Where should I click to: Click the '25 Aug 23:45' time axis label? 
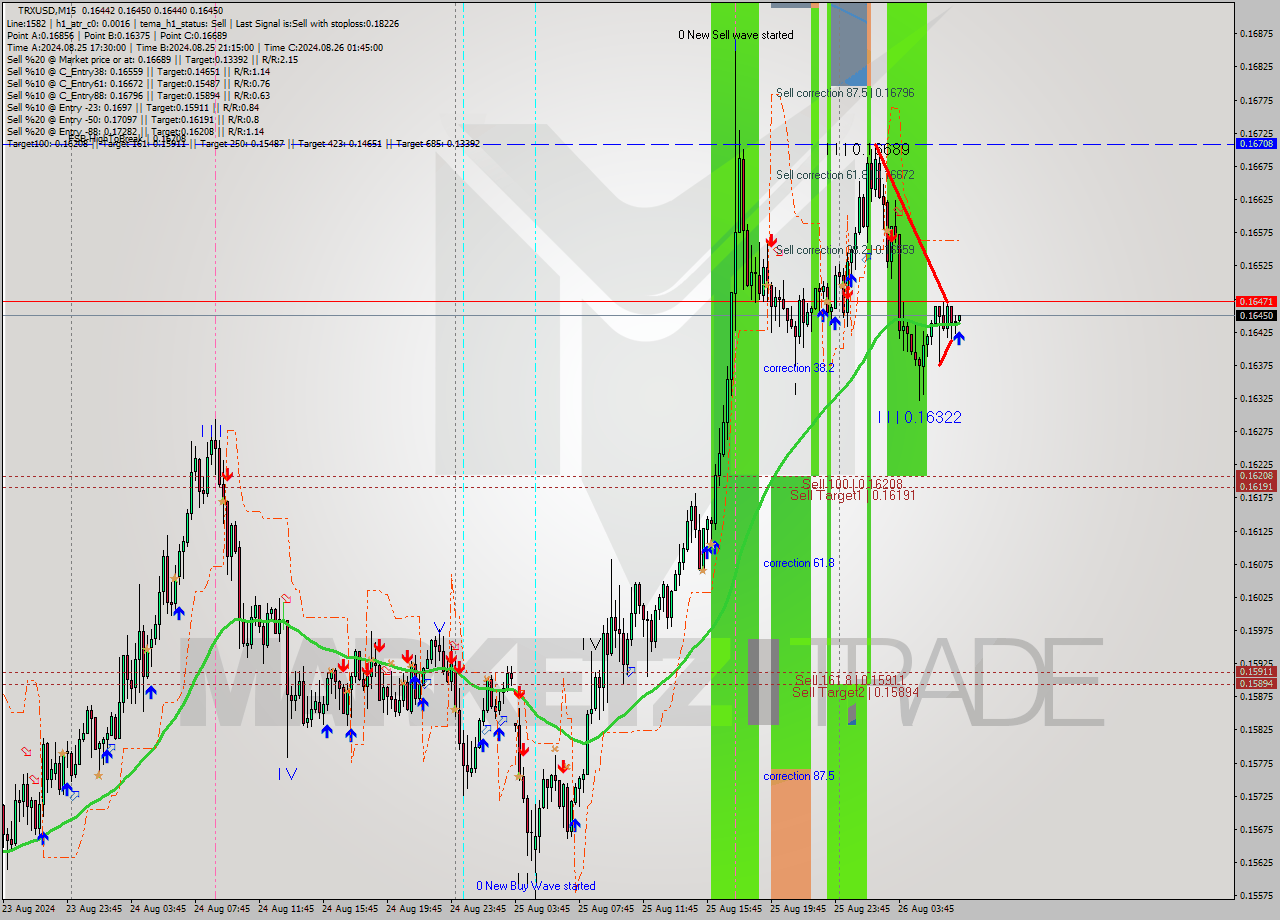pyautogui.click(x=862, y=910)
